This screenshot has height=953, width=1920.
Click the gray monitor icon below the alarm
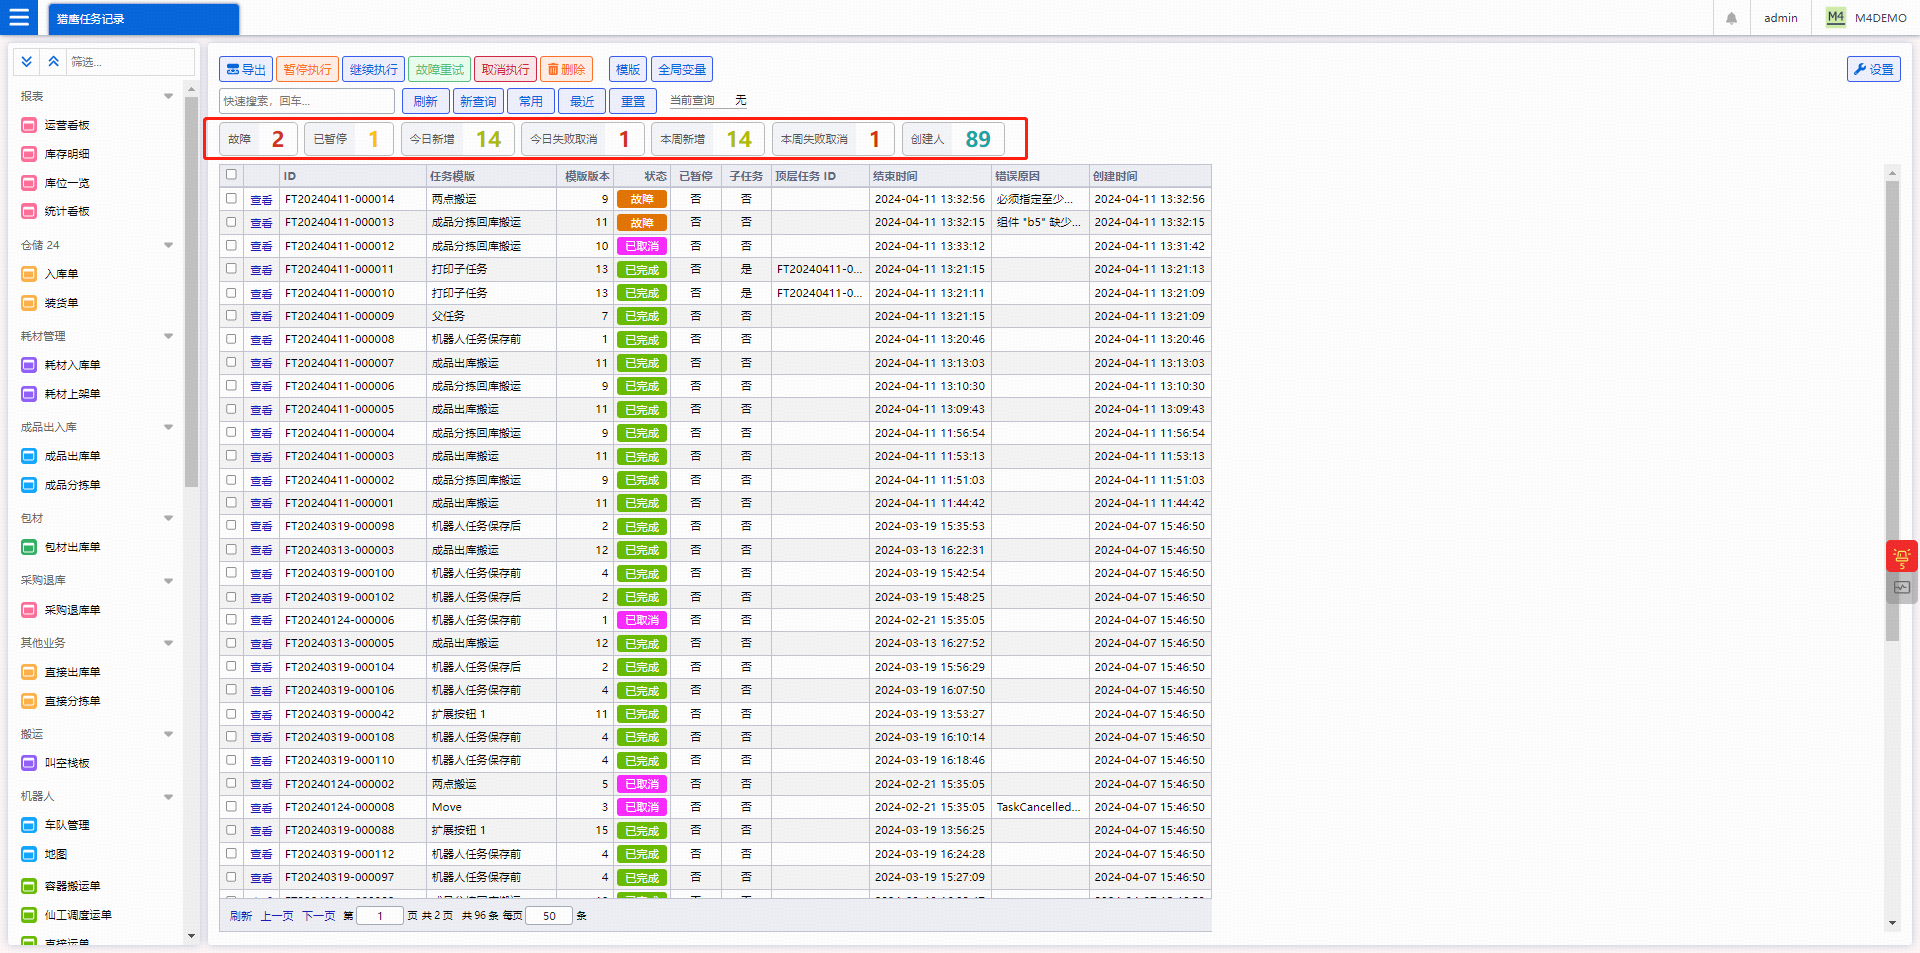(x=1901, y=588)
